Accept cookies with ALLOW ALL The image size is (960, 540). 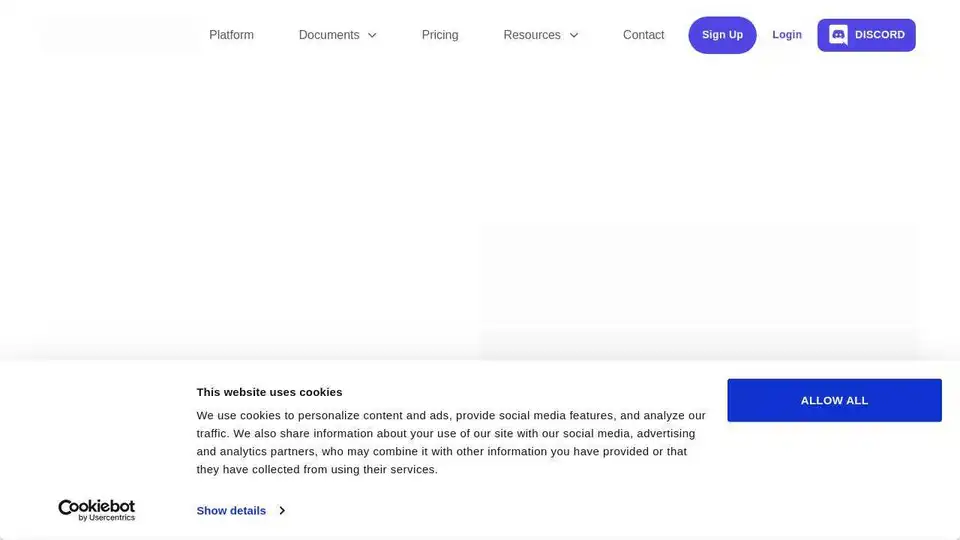834,400
